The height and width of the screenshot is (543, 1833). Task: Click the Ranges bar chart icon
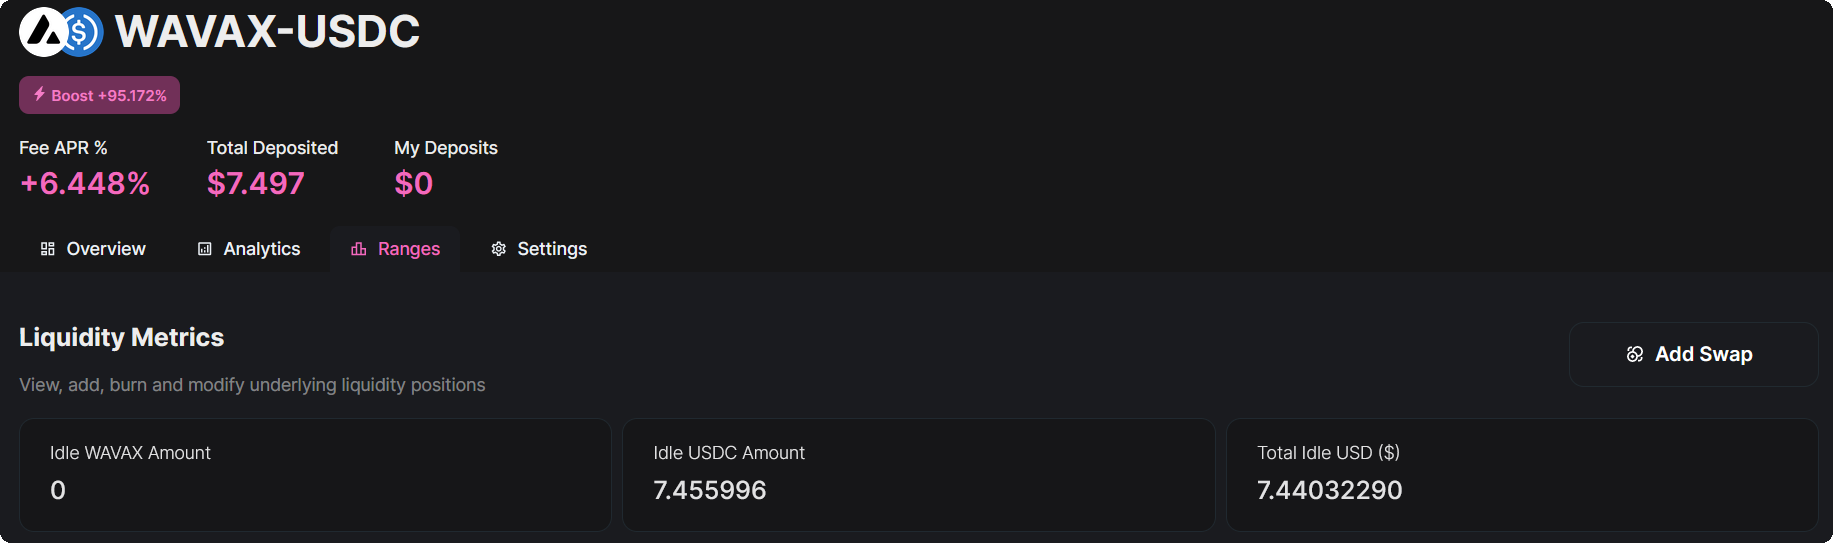358,249
